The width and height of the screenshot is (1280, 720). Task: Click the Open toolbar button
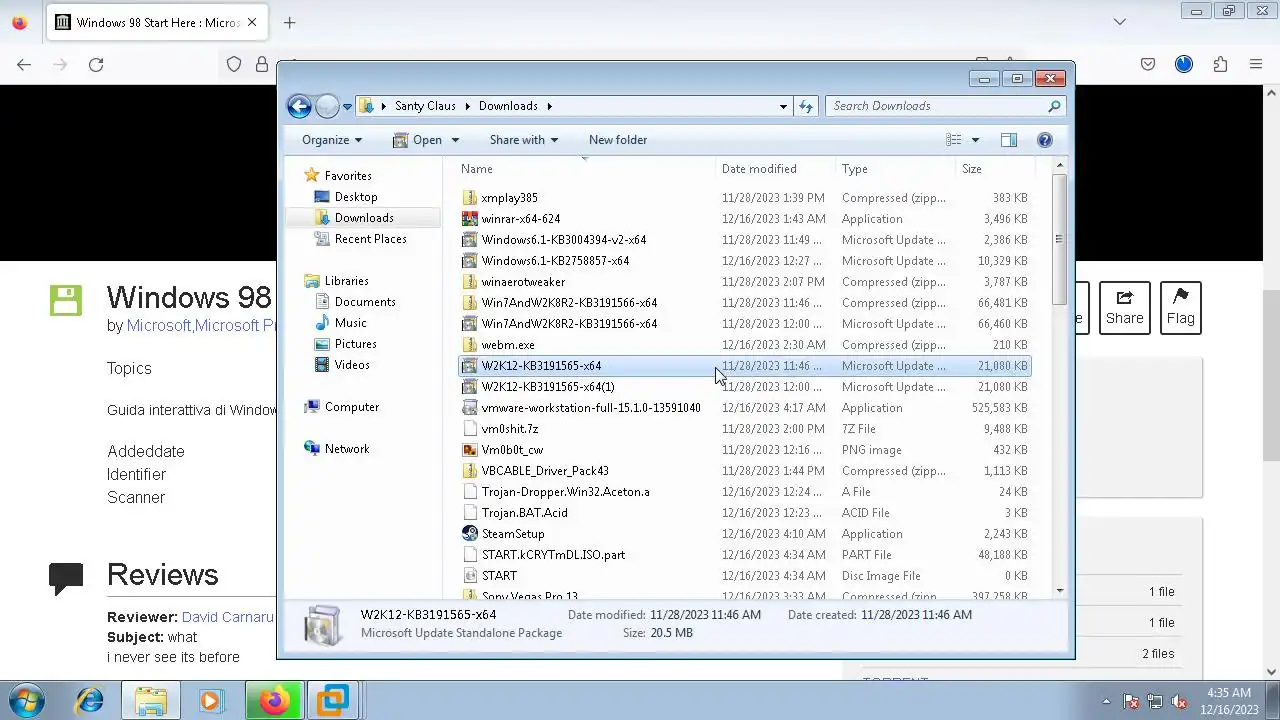tap(418, 140)
